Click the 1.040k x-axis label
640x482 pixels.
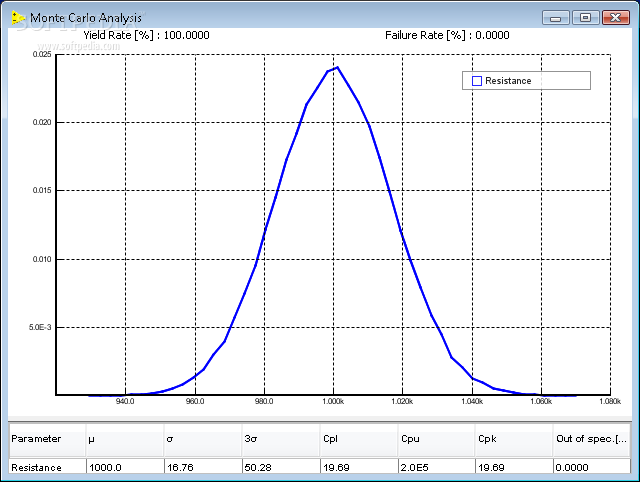(472, 402)
